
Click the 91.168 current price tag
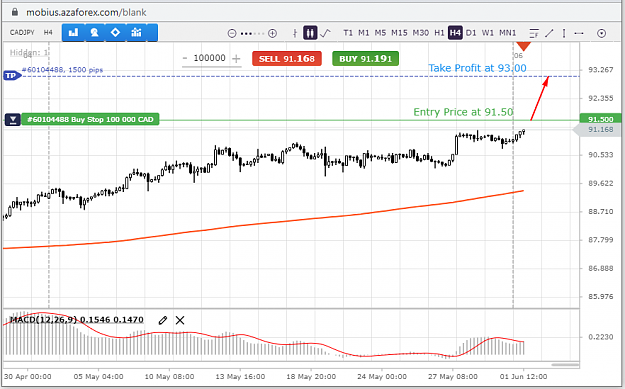point(597,130)
